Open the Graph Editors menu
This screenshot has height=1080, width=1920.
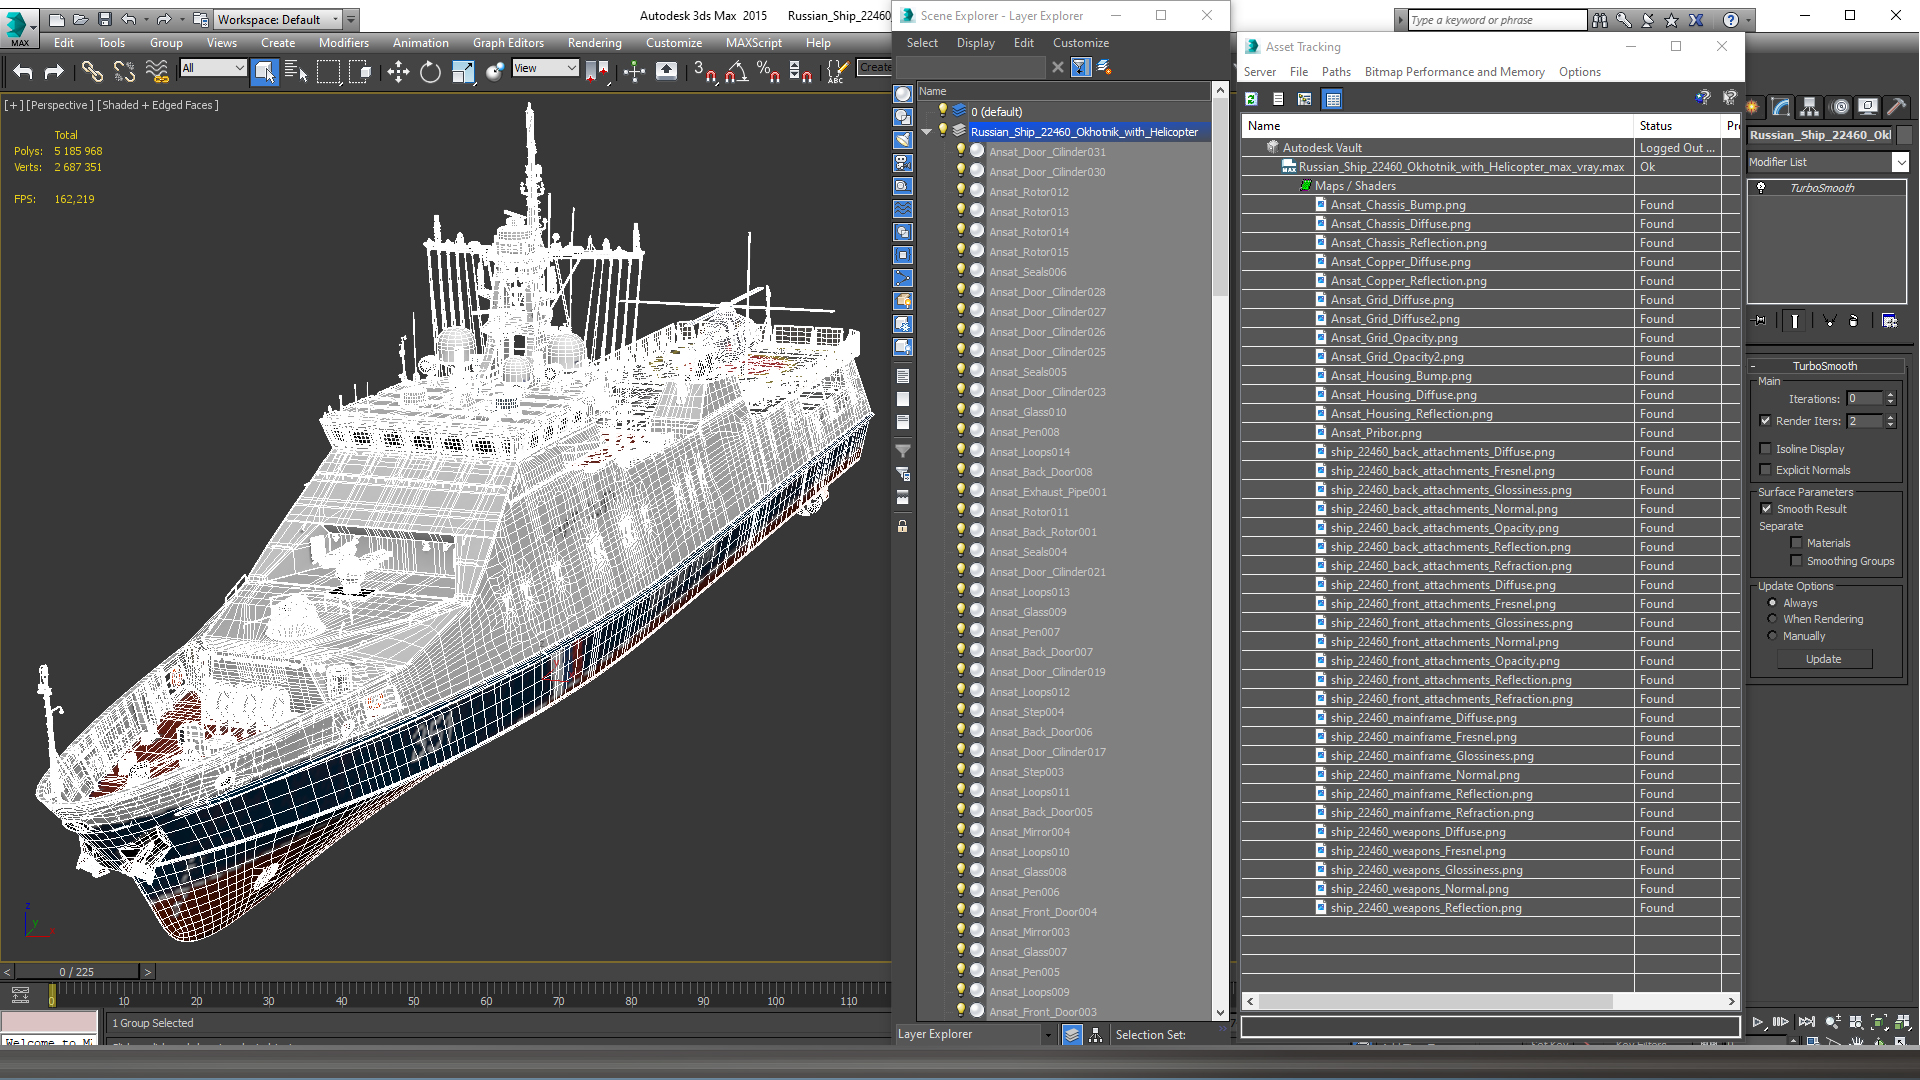(508, 43)
